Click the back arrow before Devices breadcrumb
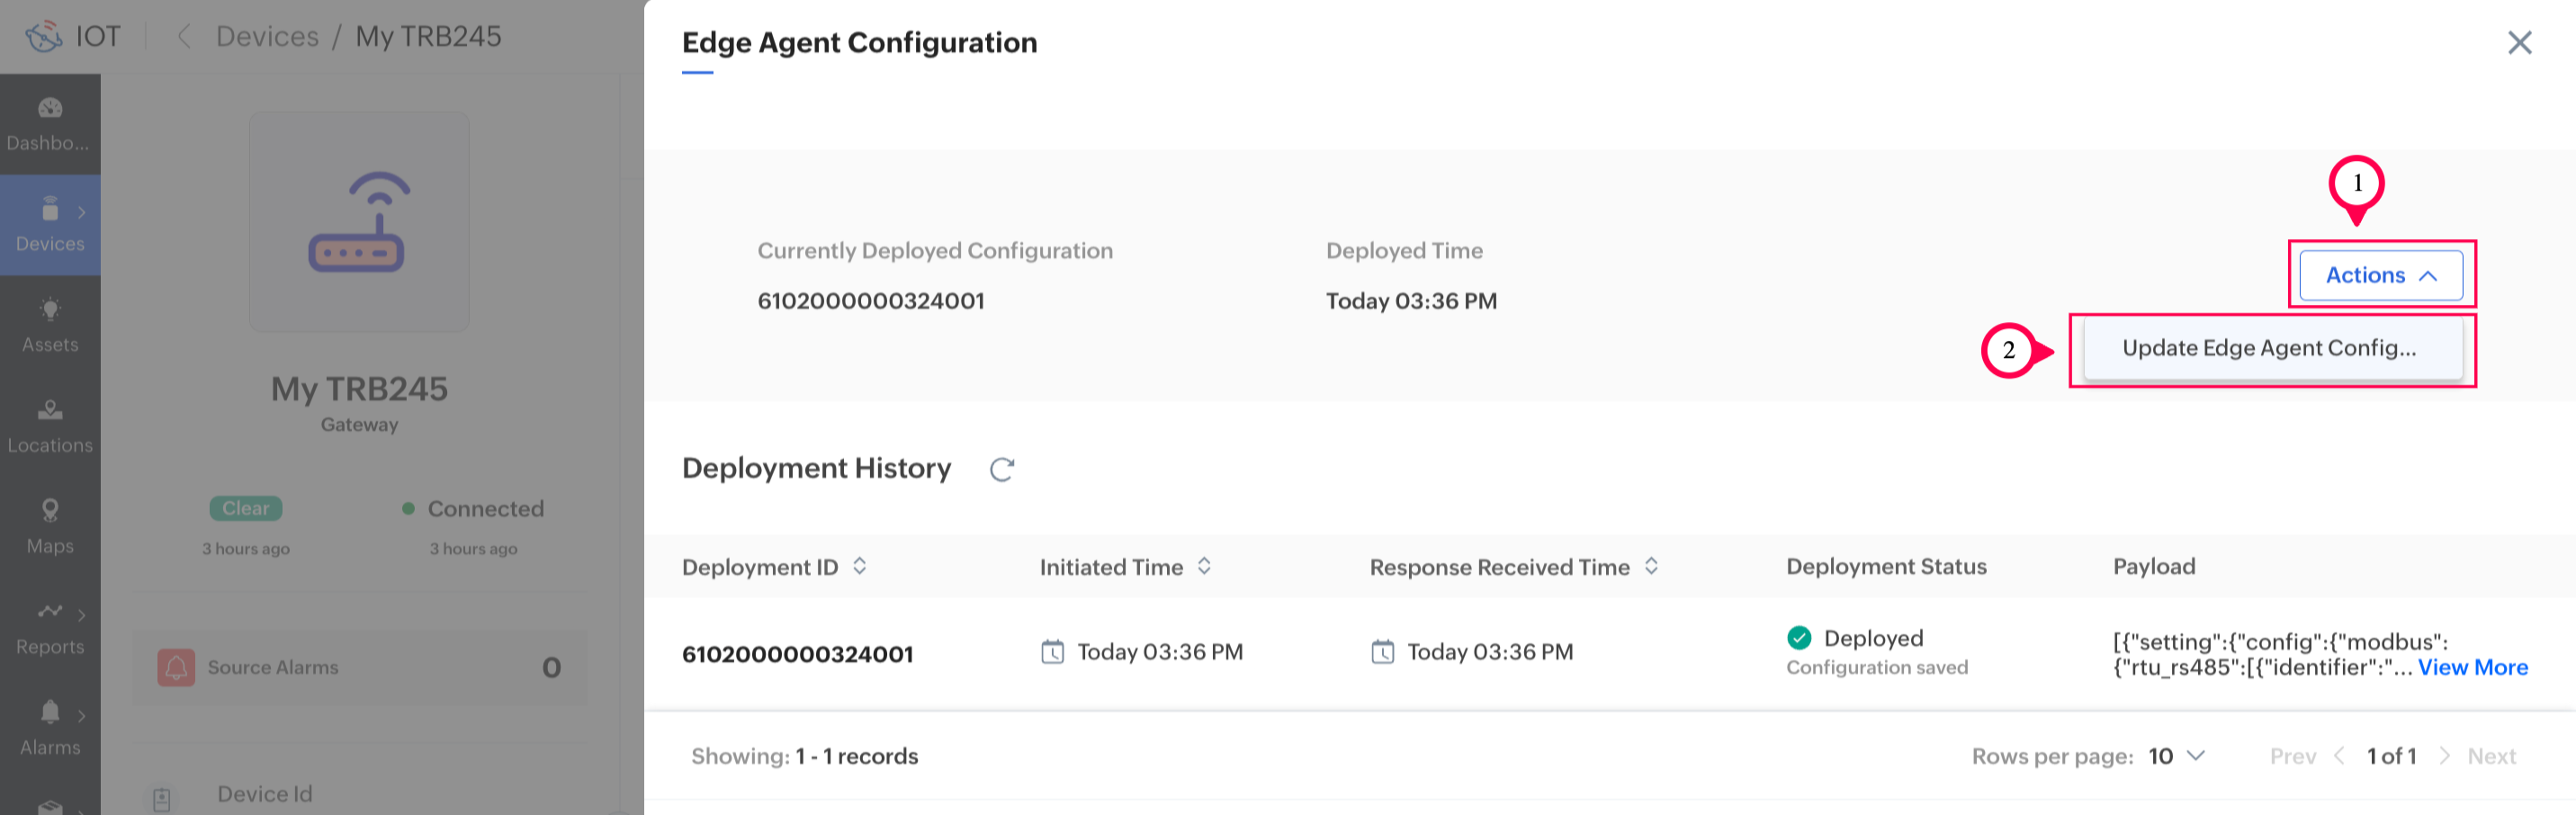 pos(184,37)
